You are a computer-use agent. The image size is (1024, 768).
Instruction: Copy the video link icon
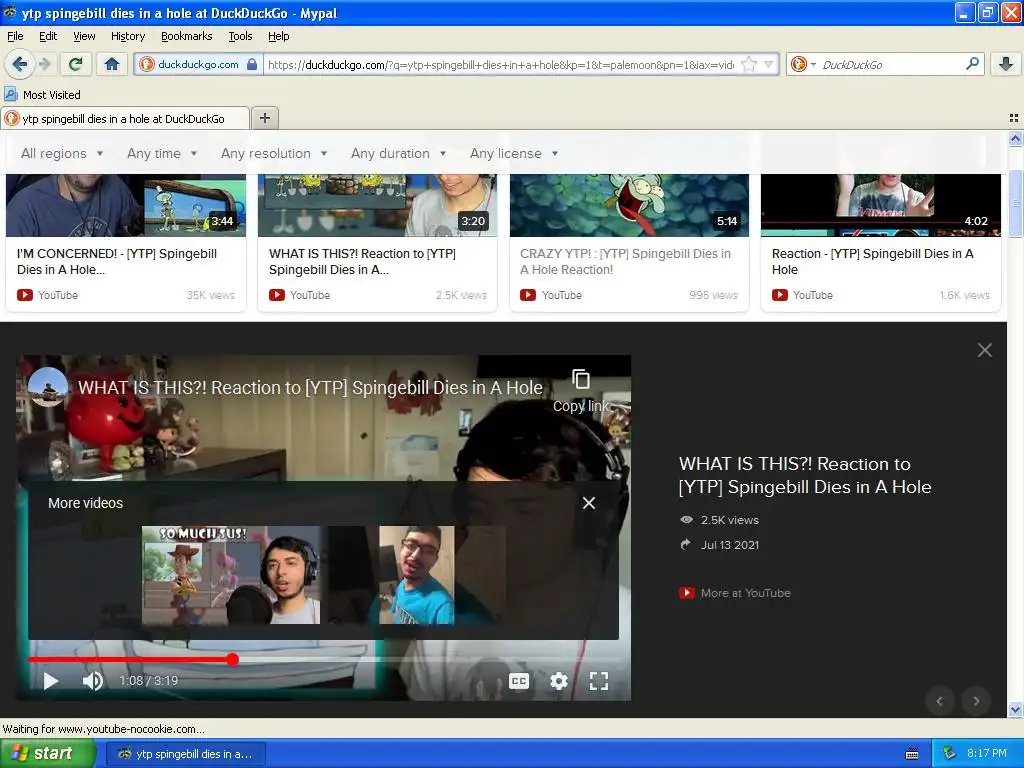pyautogui.click(x=581, y=379)
